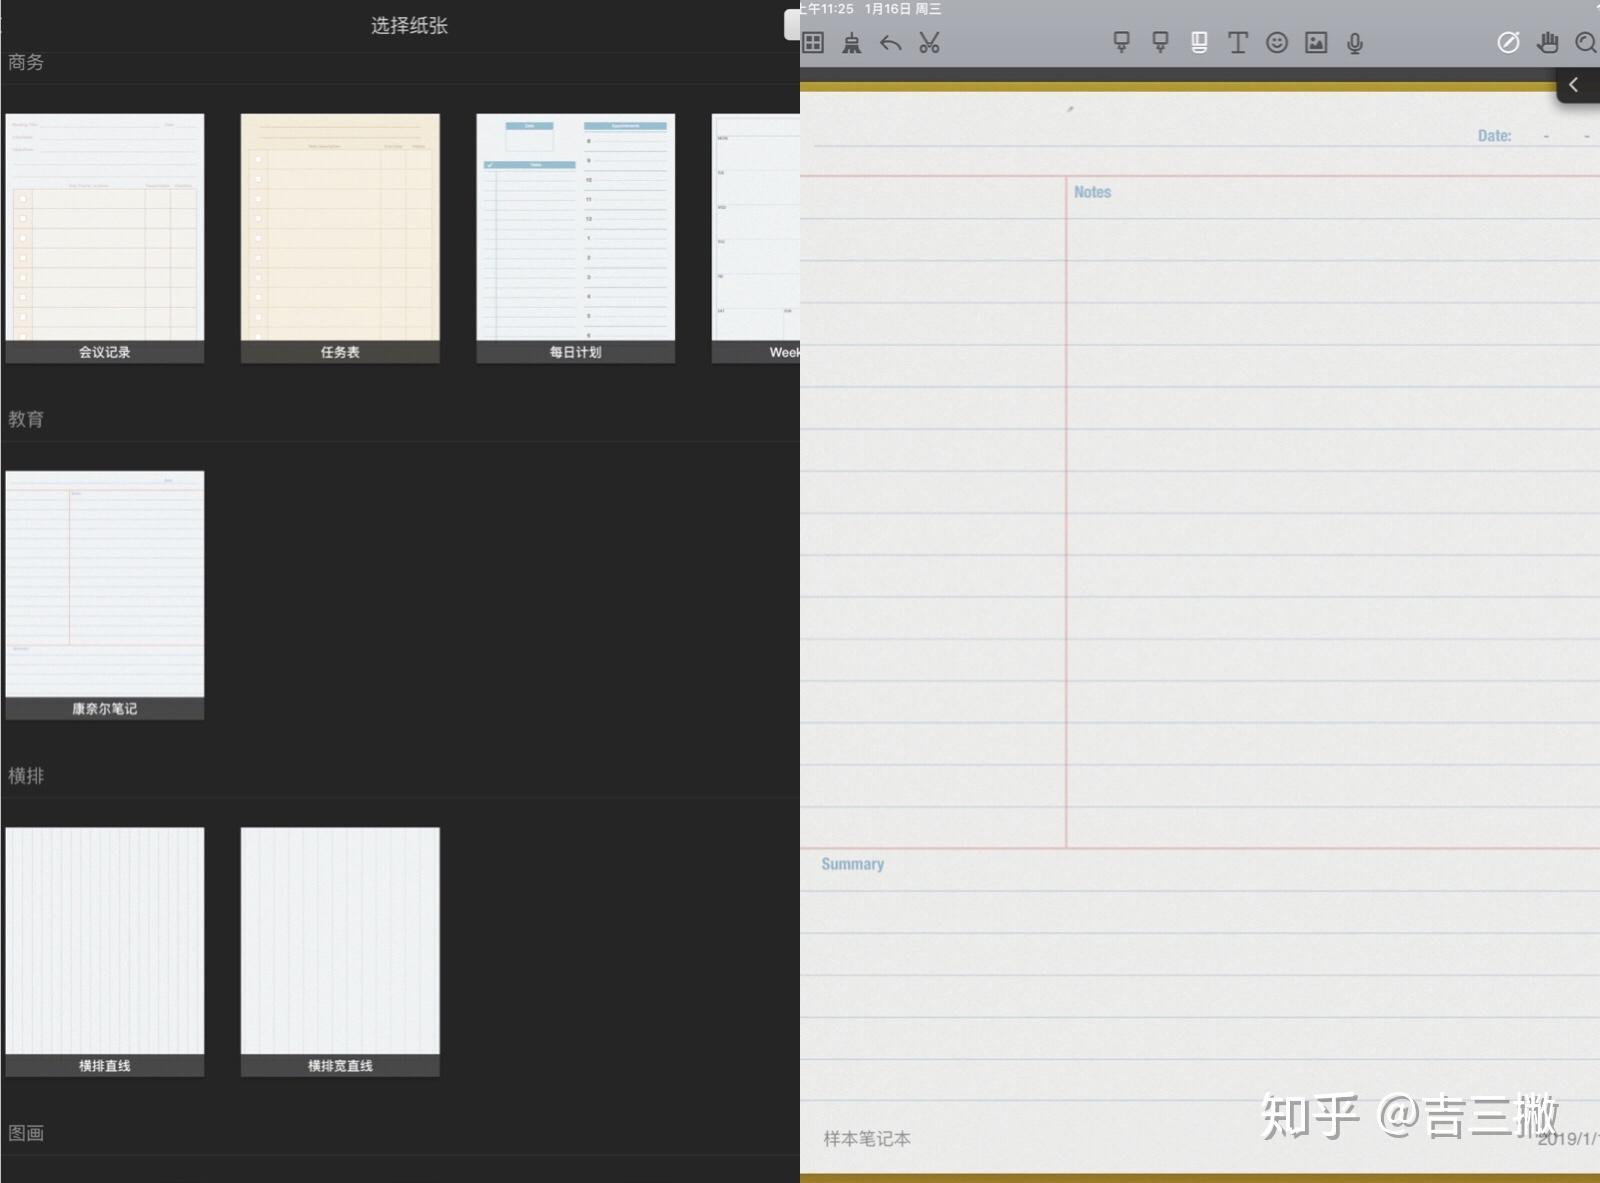The image size is (1600, 1183).
Task: Click the 教育 category header
Action: [26, 419]
